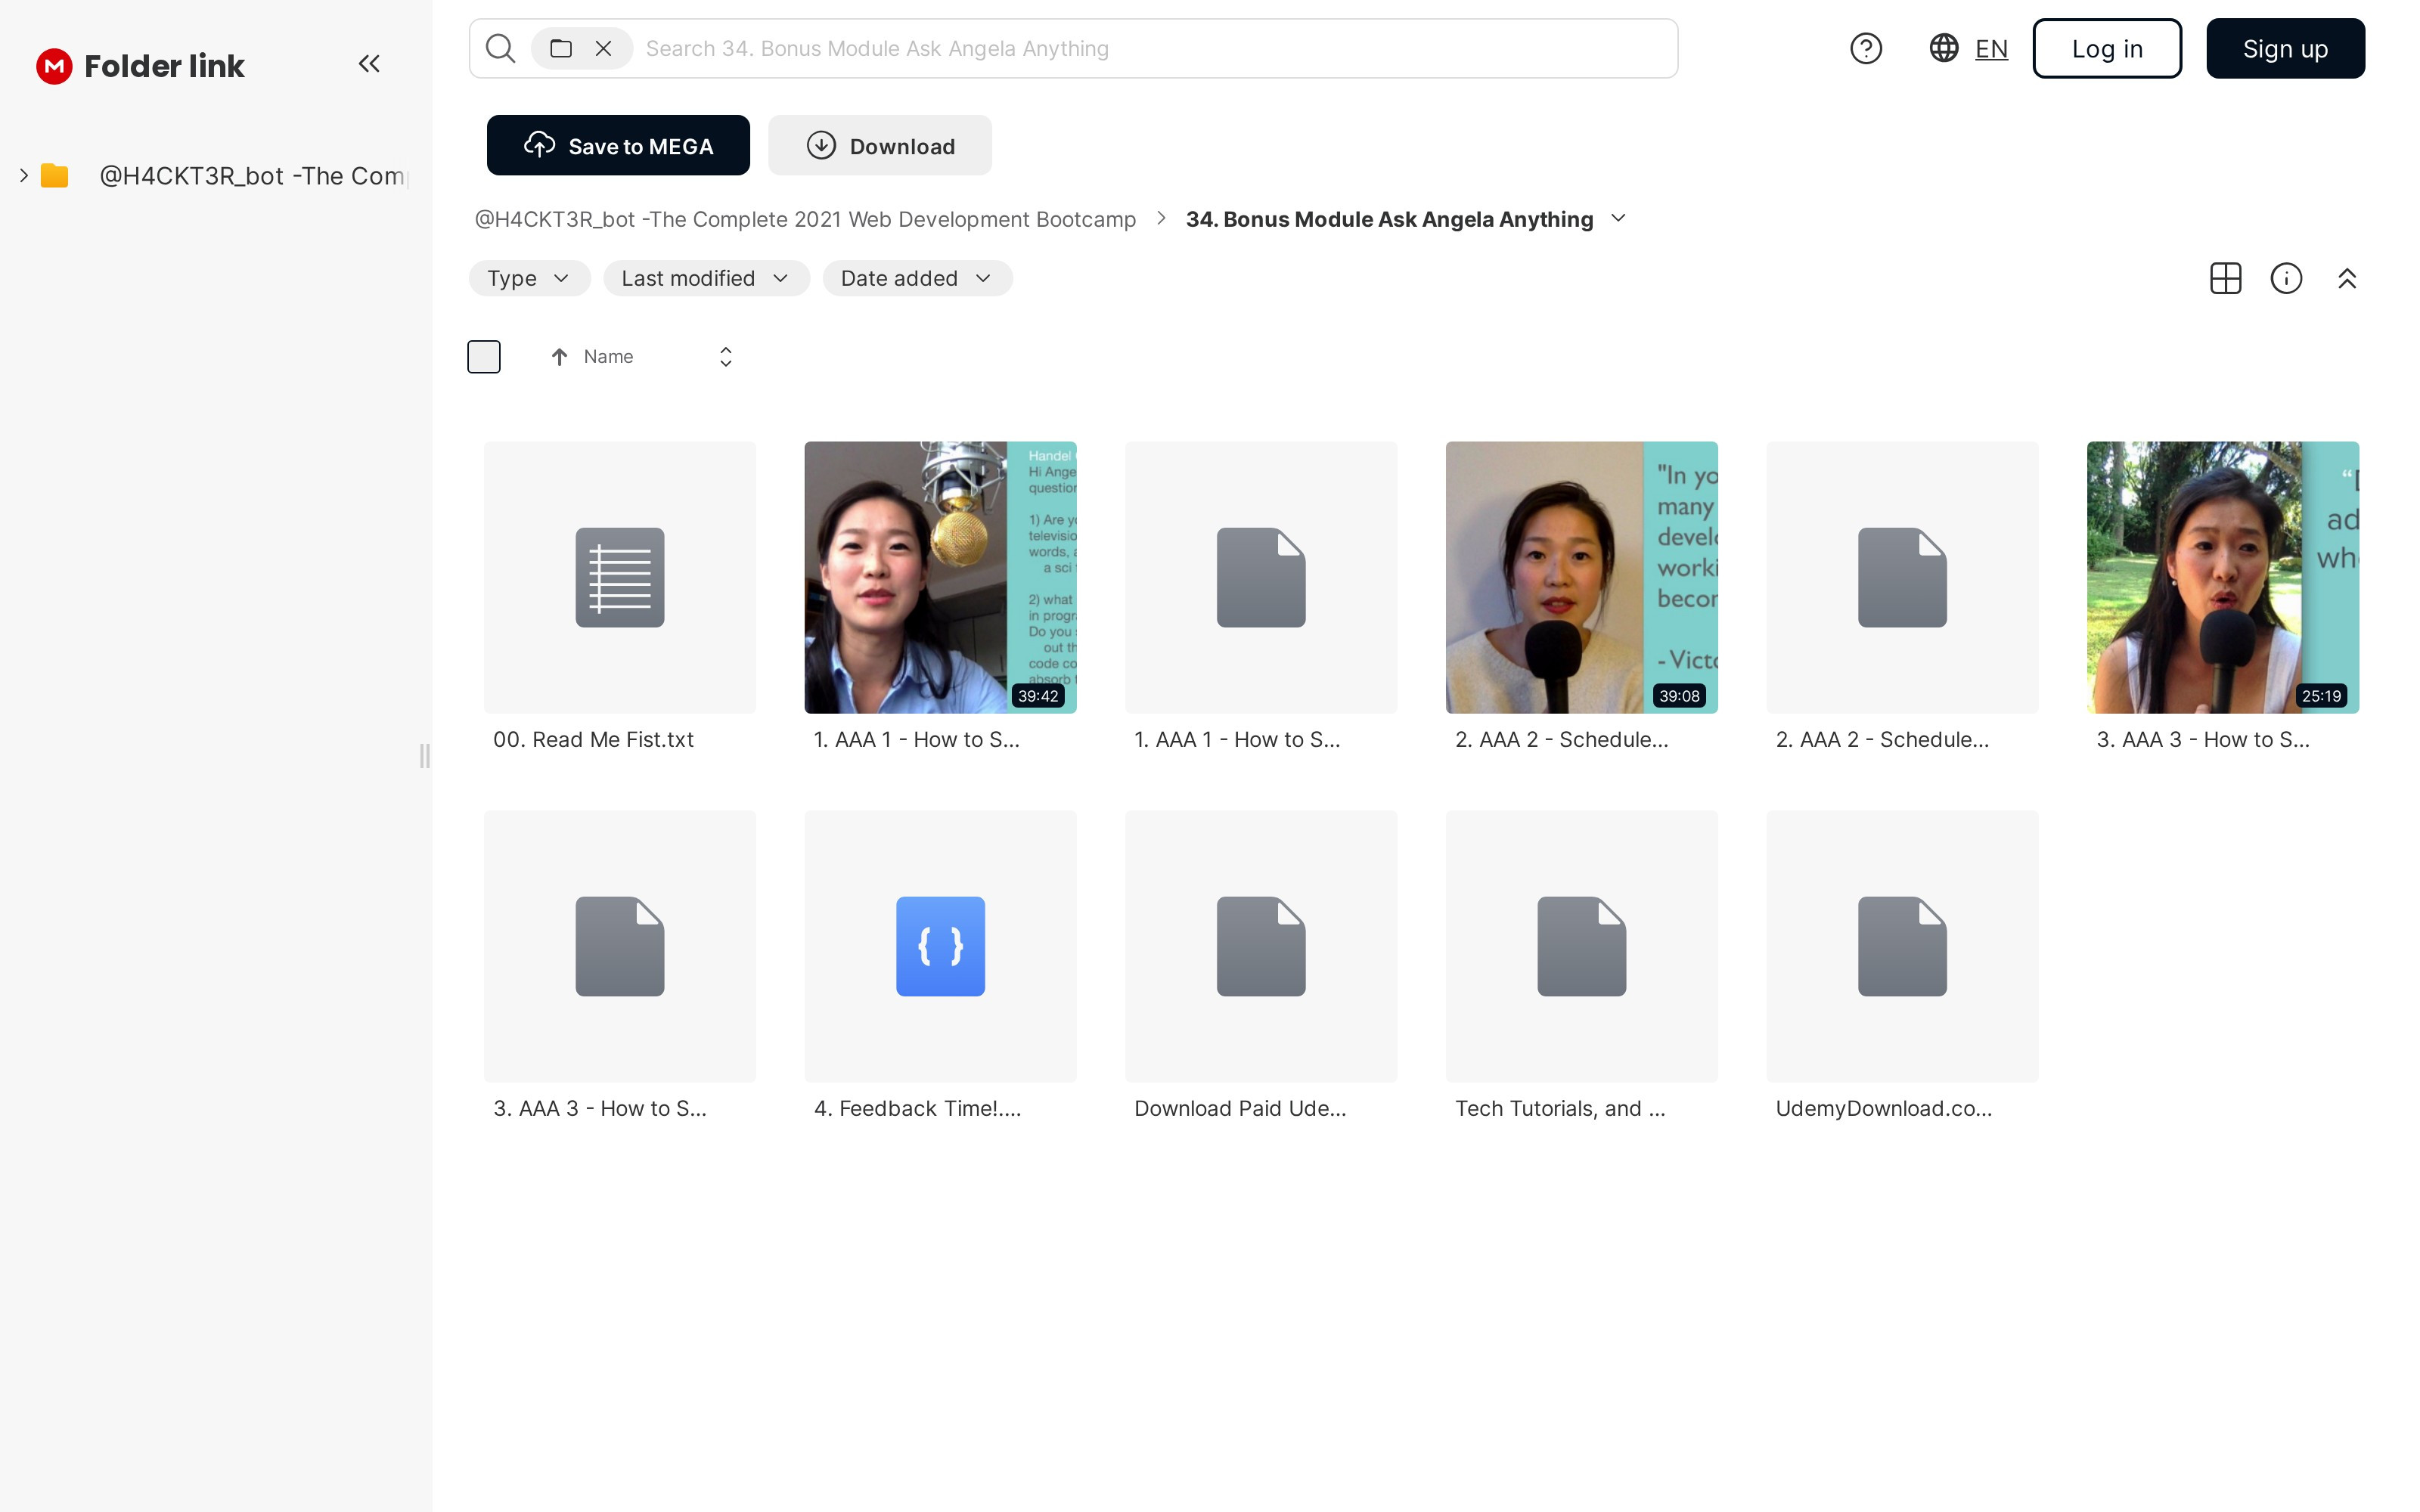The height and width of the screenshot is (1512, 2420).
Task: Open breadcrumb dropdown chevron for current folder
Action: [x=1619, y=218]
